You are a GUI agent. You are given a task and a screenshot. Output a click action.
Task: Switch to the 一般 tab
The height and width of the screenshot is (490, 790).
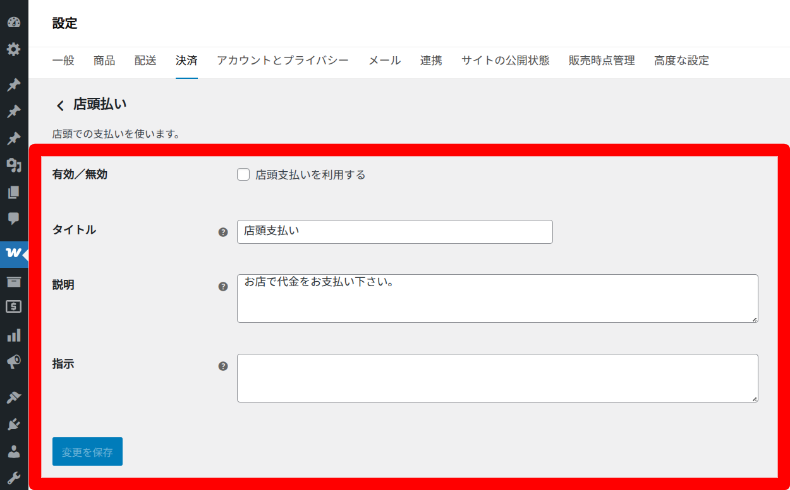pyautogui.click(x=63, y=60)
